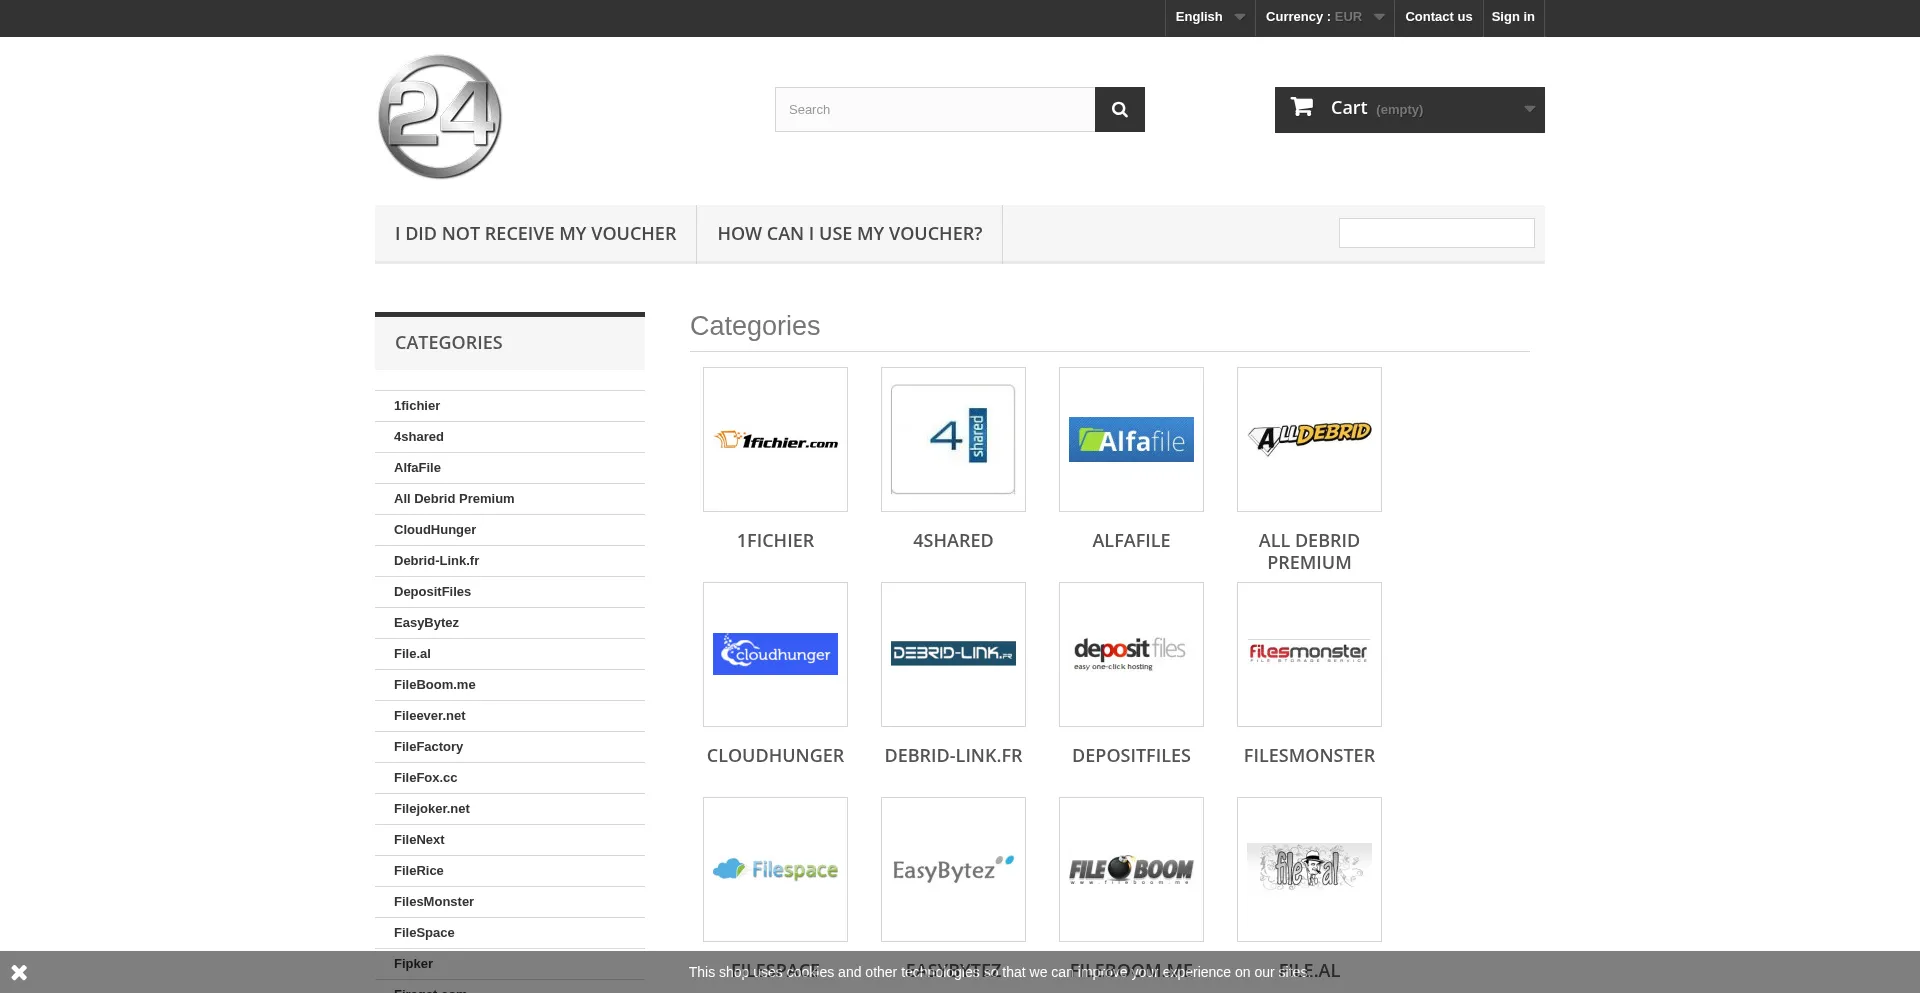Click the magnifying glass search button

point(1119,110)
